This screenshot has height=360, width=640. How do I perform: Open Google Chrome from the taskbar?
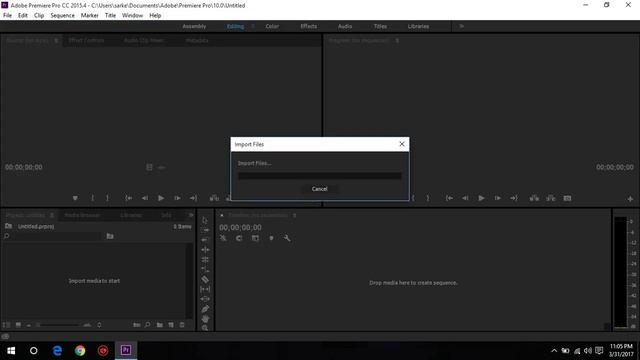[x=80, y=351]
